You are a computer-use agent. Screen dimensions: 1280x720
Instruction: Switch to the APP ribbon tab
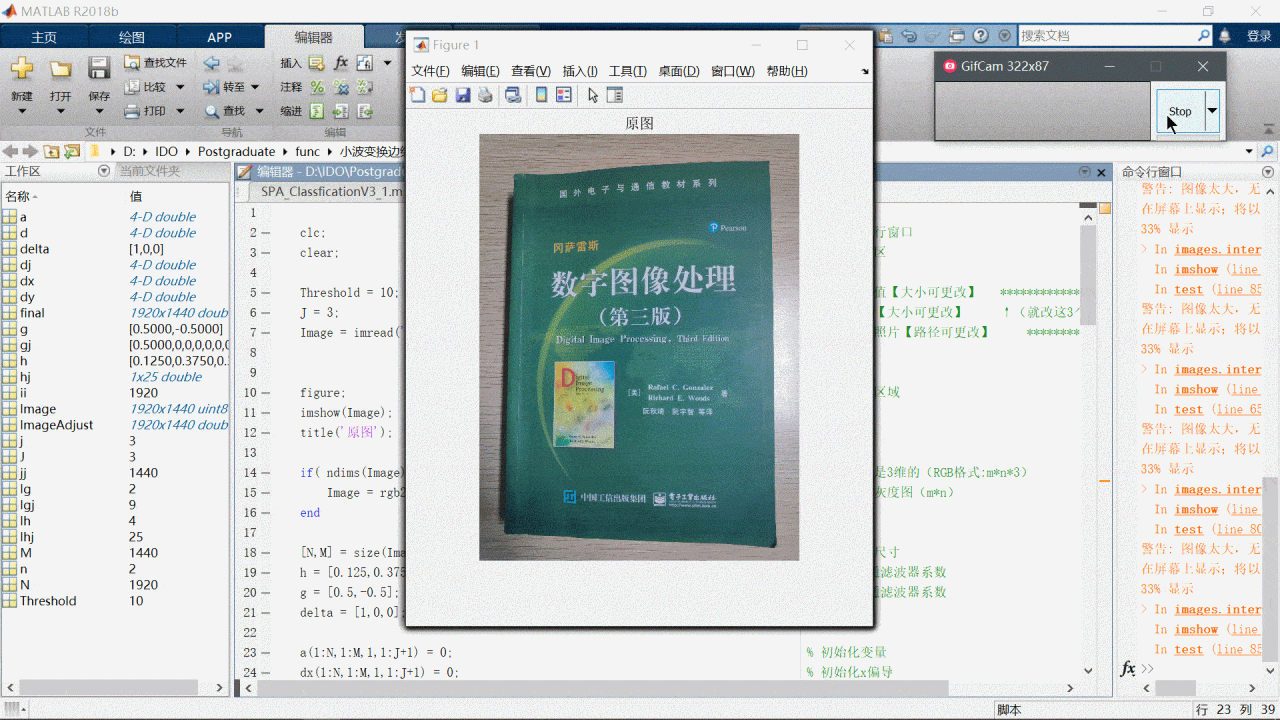pyautogui.click(x=220, y=37)
